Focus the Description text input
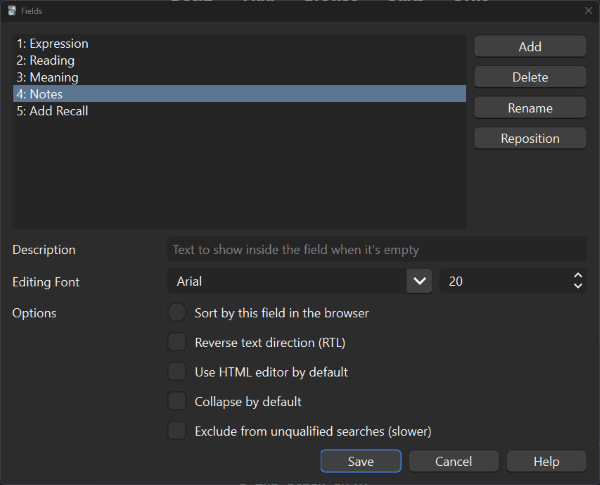The width and height of the screenshot is (600, 485). pyautogui.click(x=377, y=250)
